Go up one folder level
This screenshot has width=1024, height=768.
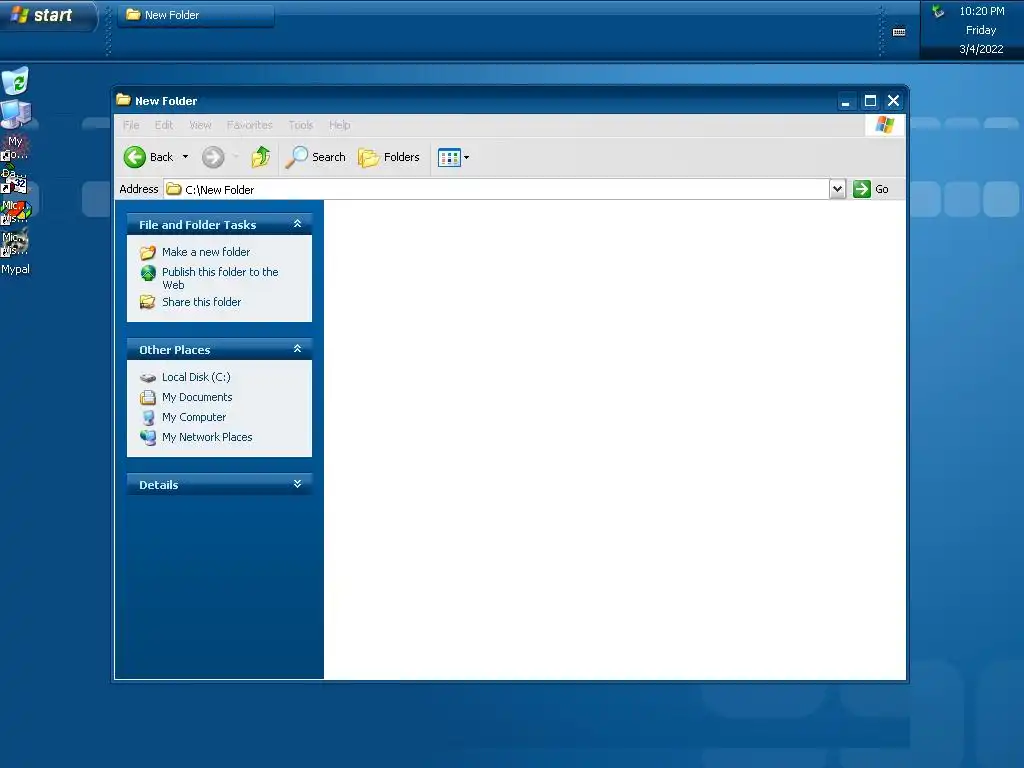(261, 157)
